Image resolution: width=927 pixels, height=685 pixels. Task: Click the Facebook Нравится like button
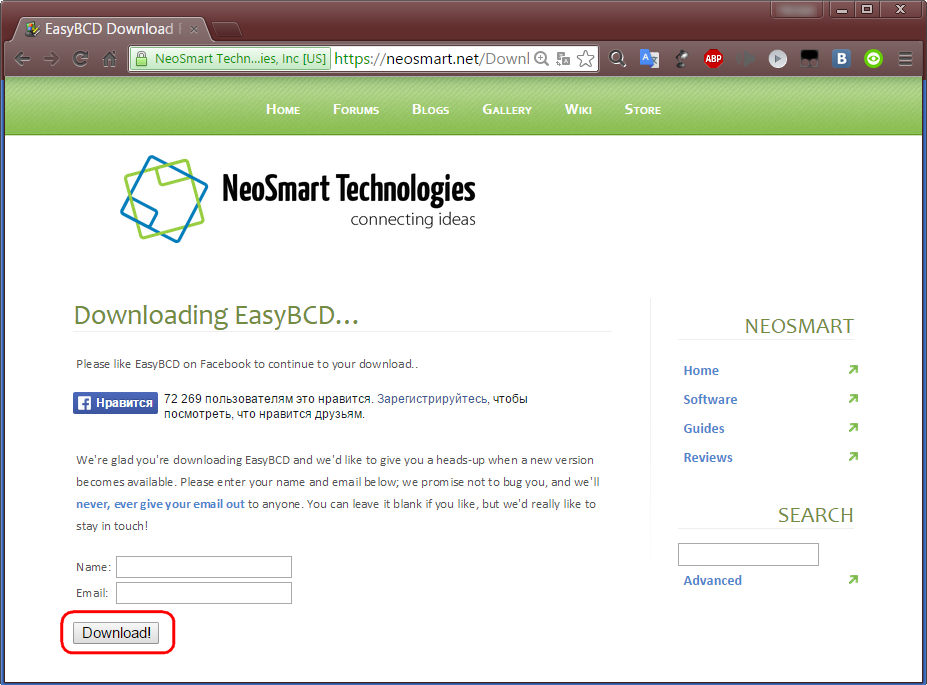pos(115,403)
